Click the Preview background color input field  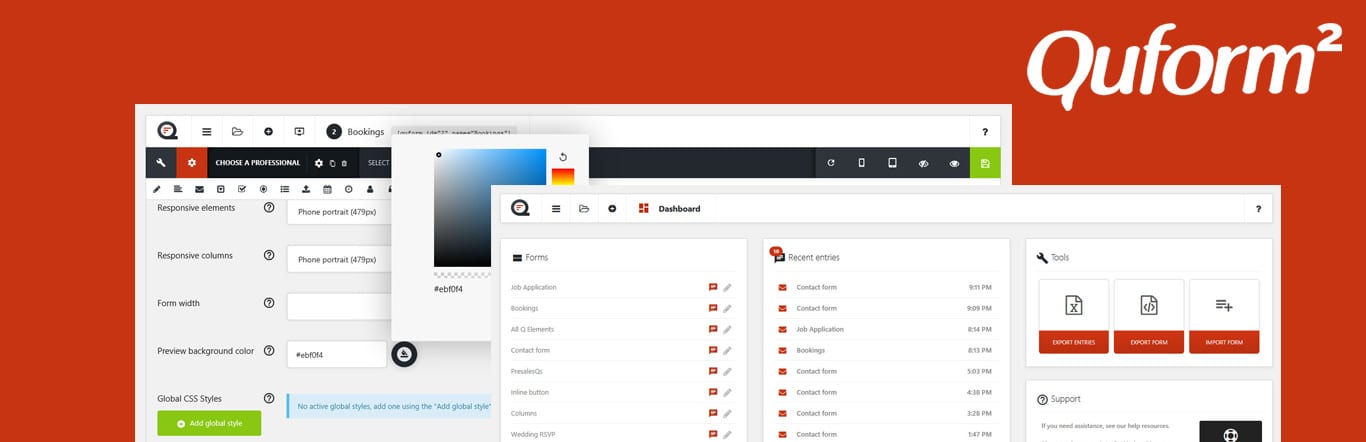point(337,354)
